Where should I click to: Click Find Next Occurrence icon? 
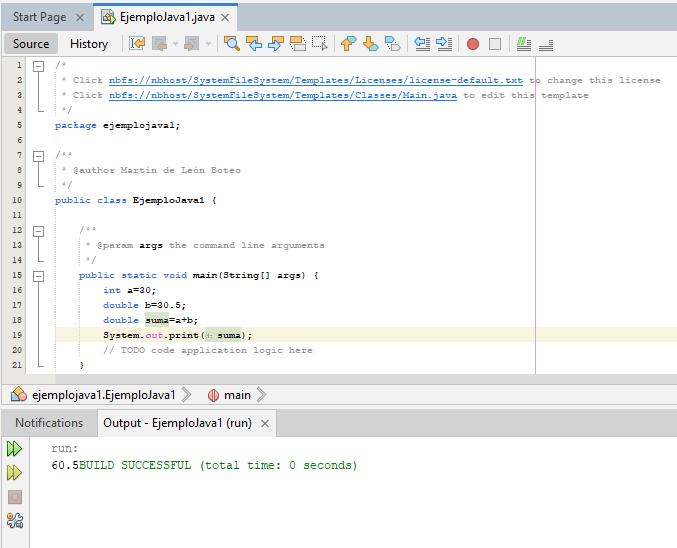coord(275,44)
